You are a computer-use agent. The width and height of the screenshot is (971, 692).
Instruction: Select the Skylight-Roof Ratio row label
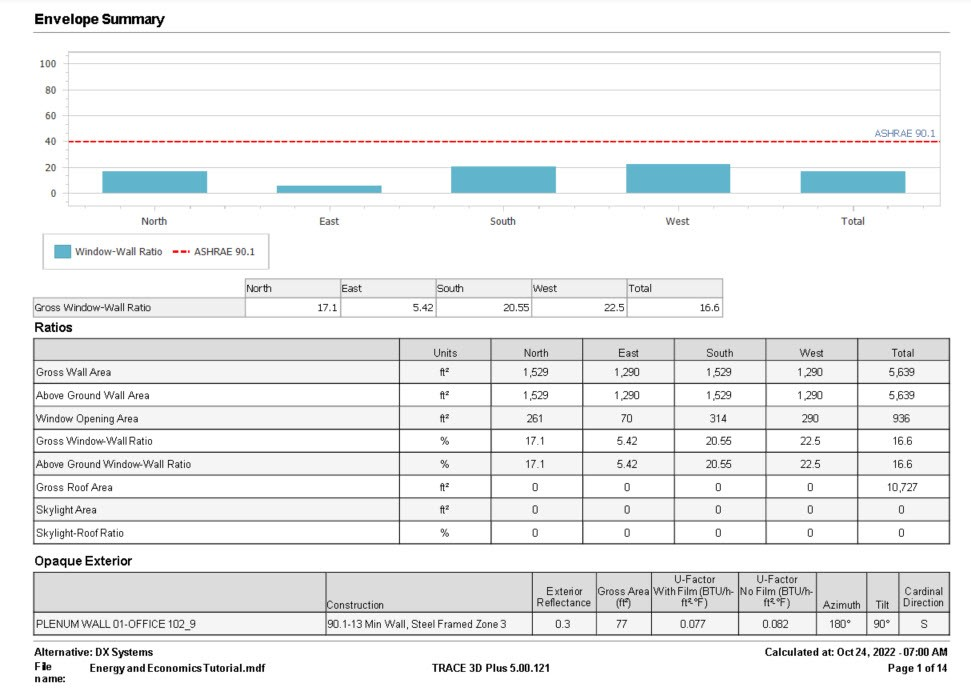(82, 533)
